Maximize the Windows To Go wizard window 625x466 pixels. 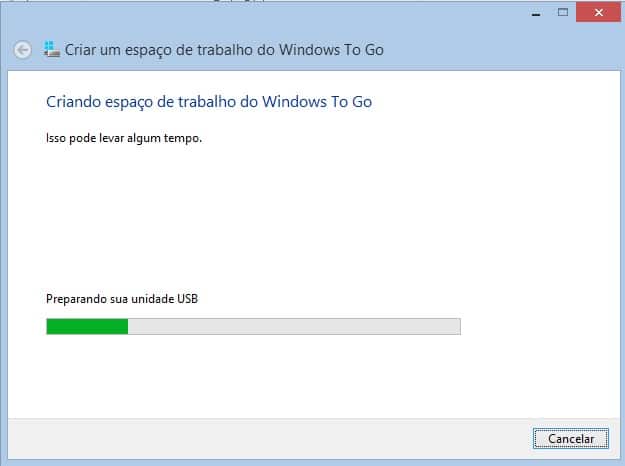coord(563,12)
